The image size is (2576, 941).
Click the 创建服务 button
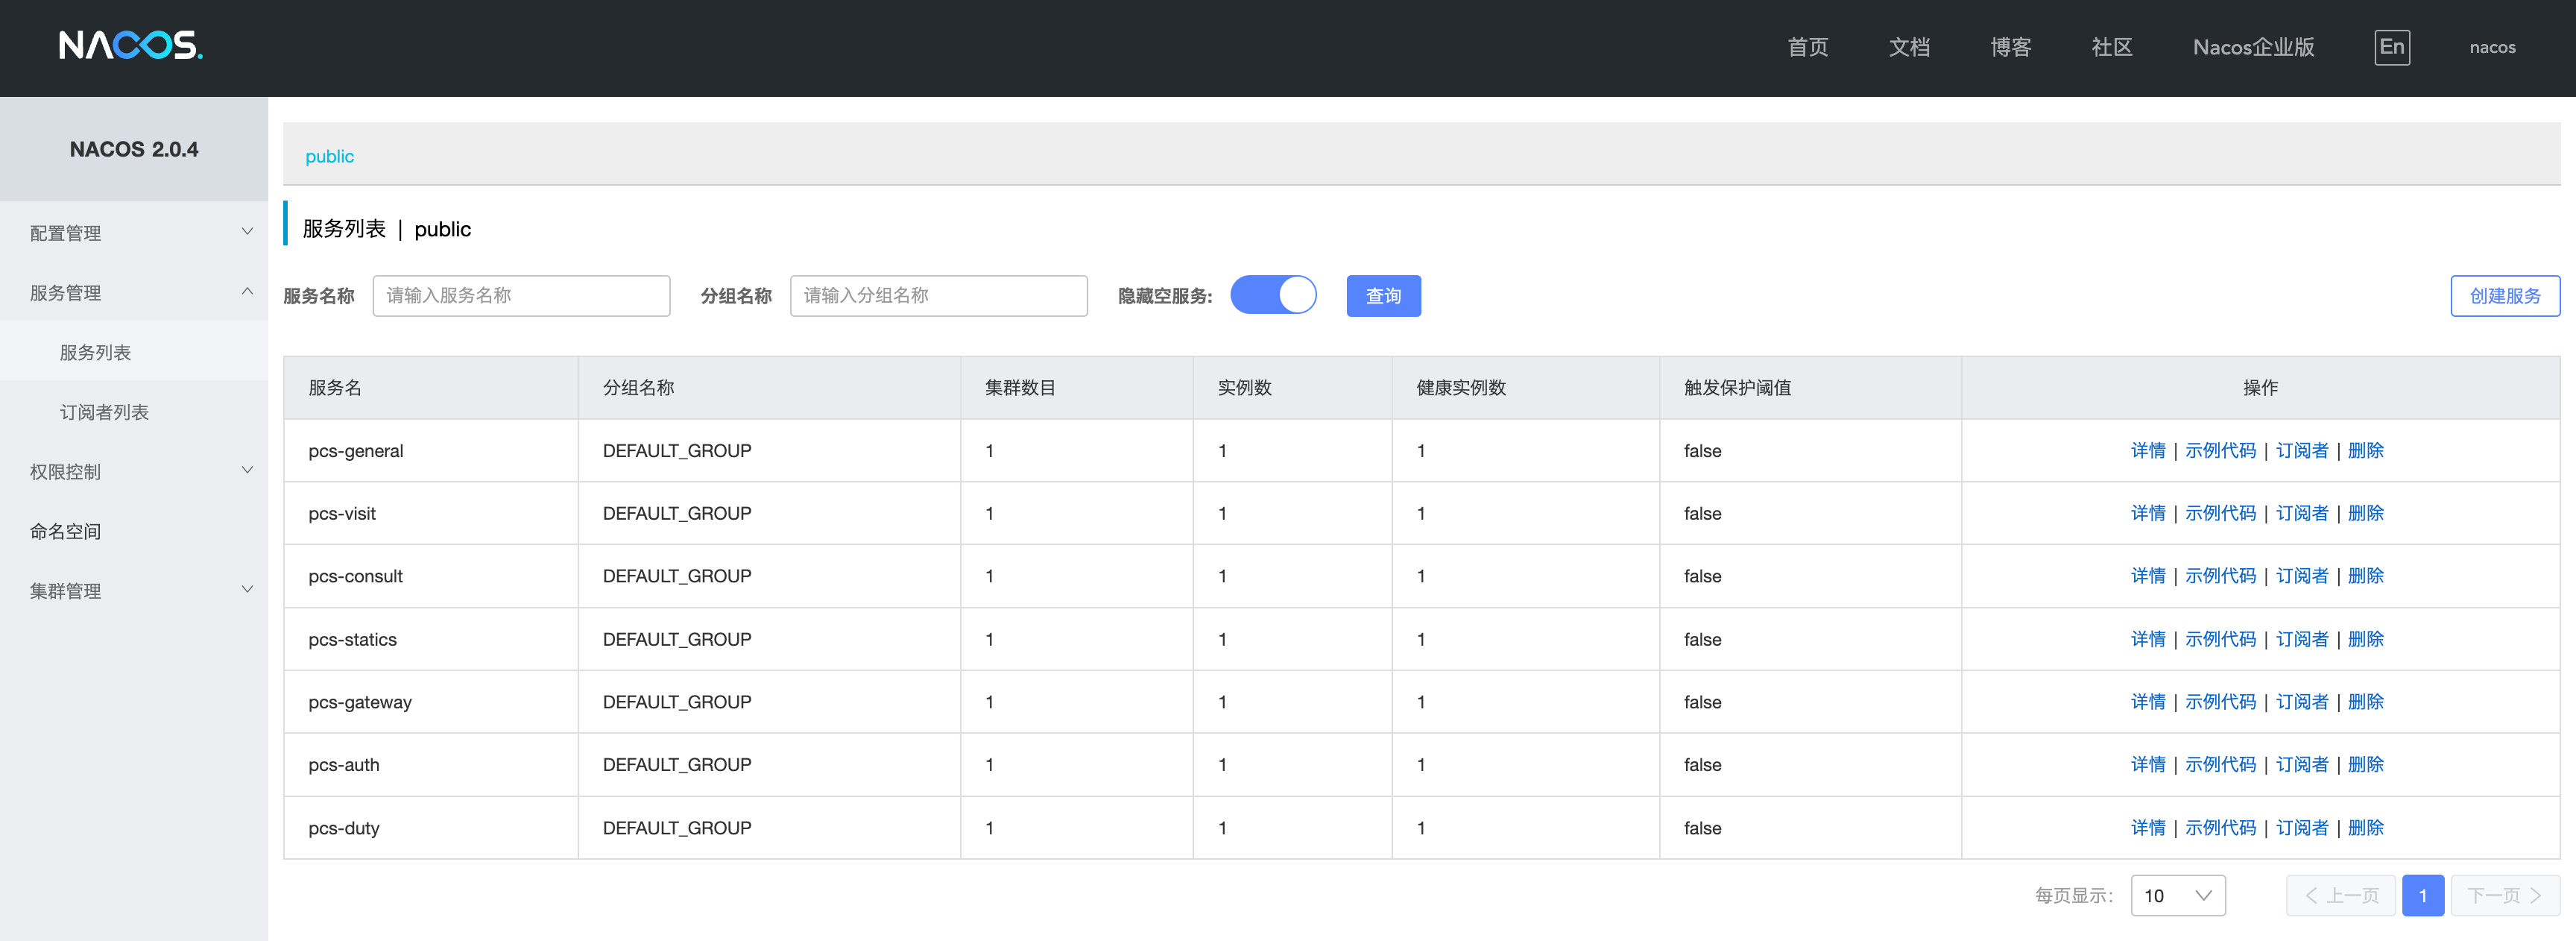[2504, 296]
